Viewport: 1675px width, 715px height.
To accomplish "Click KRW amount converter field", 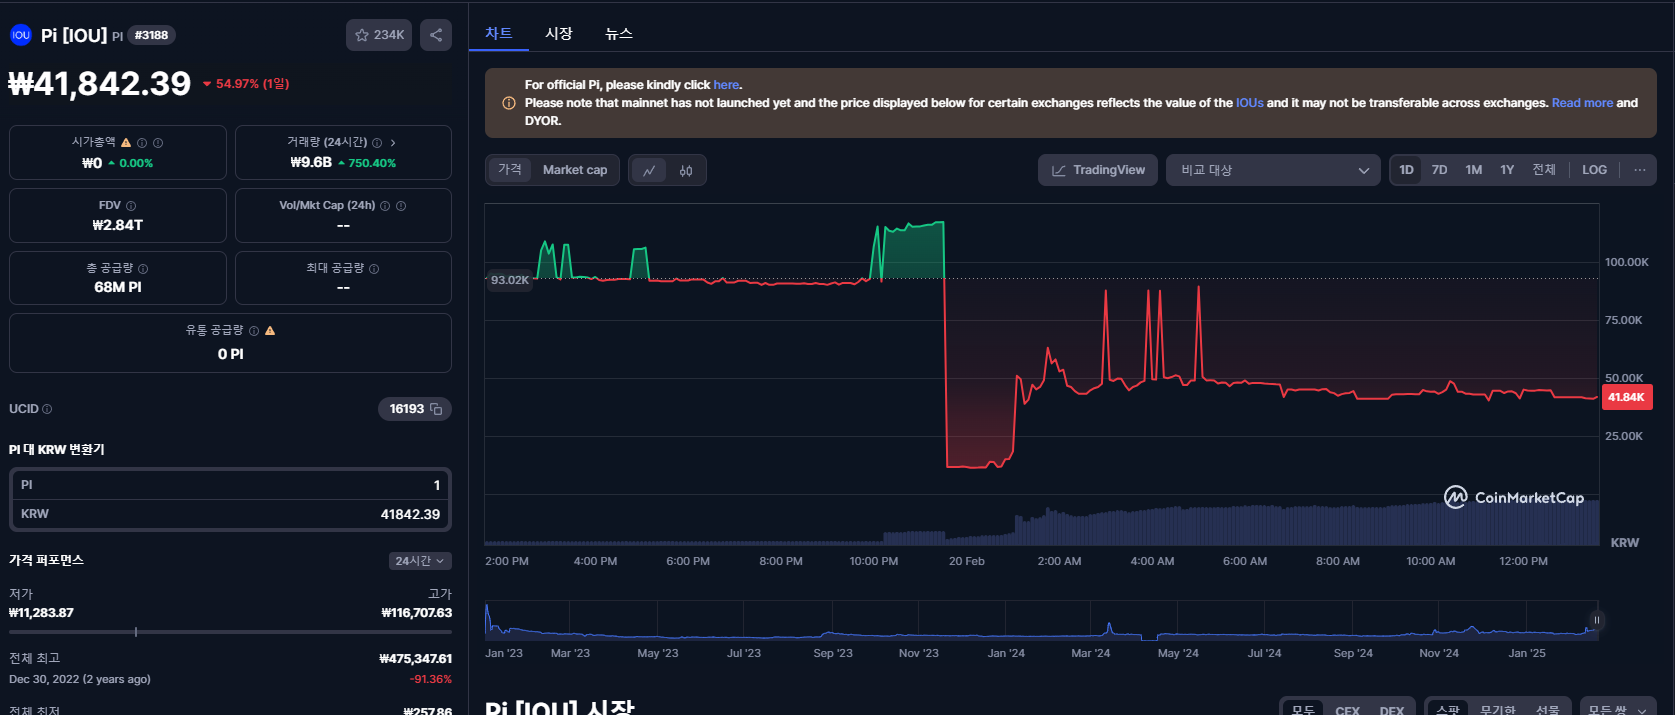I will (x=230, y=514).
